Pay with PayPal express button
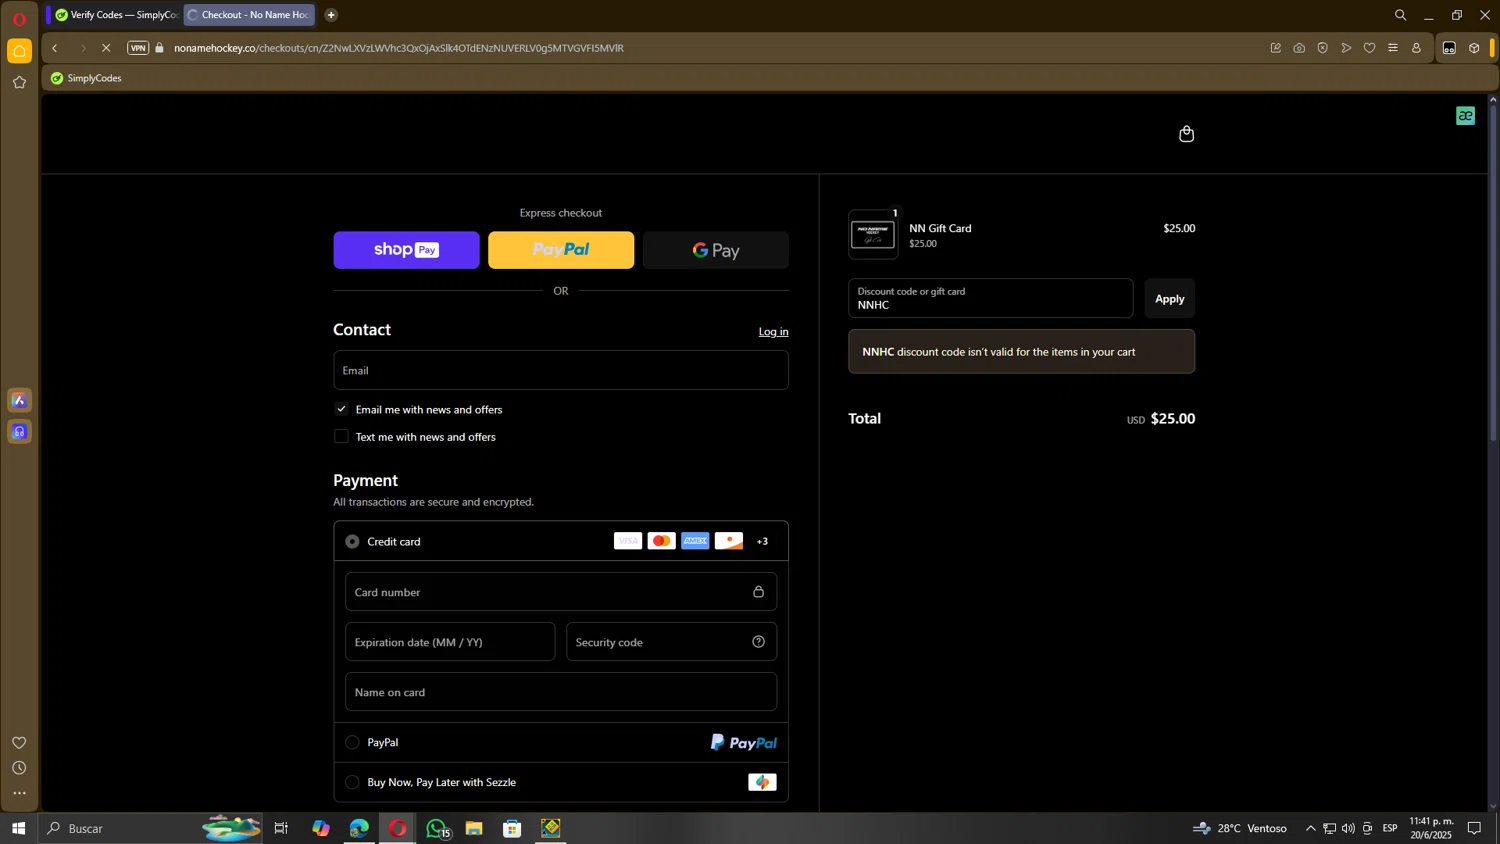The height and width of the screenshot is (844, 1500). pyautogui.click(x=561, y=250)
